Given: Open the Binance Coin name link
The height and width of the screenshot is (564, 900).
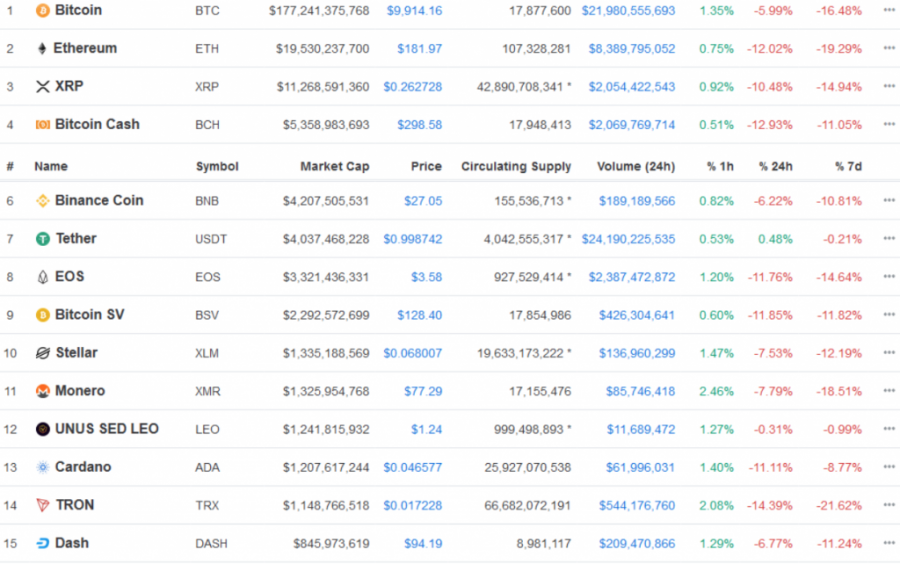Looking at the screenshot, I should 99,201.
